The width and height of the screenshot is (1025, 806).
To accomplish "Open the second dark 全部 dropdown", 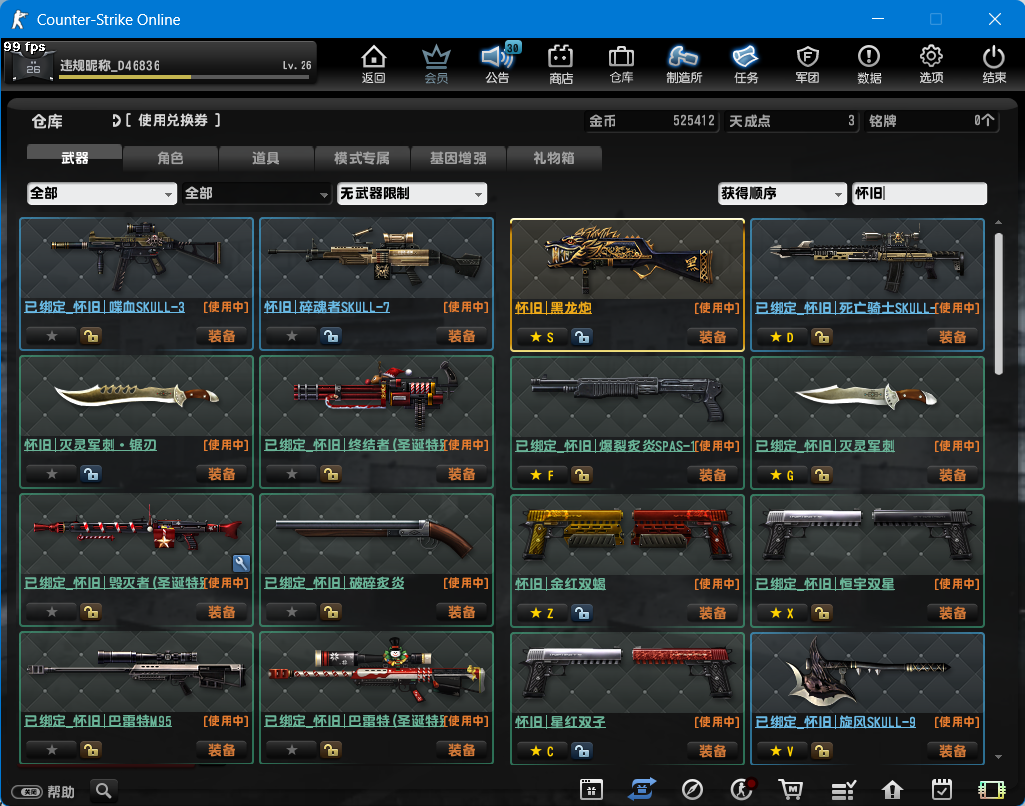I will (256, 193).
